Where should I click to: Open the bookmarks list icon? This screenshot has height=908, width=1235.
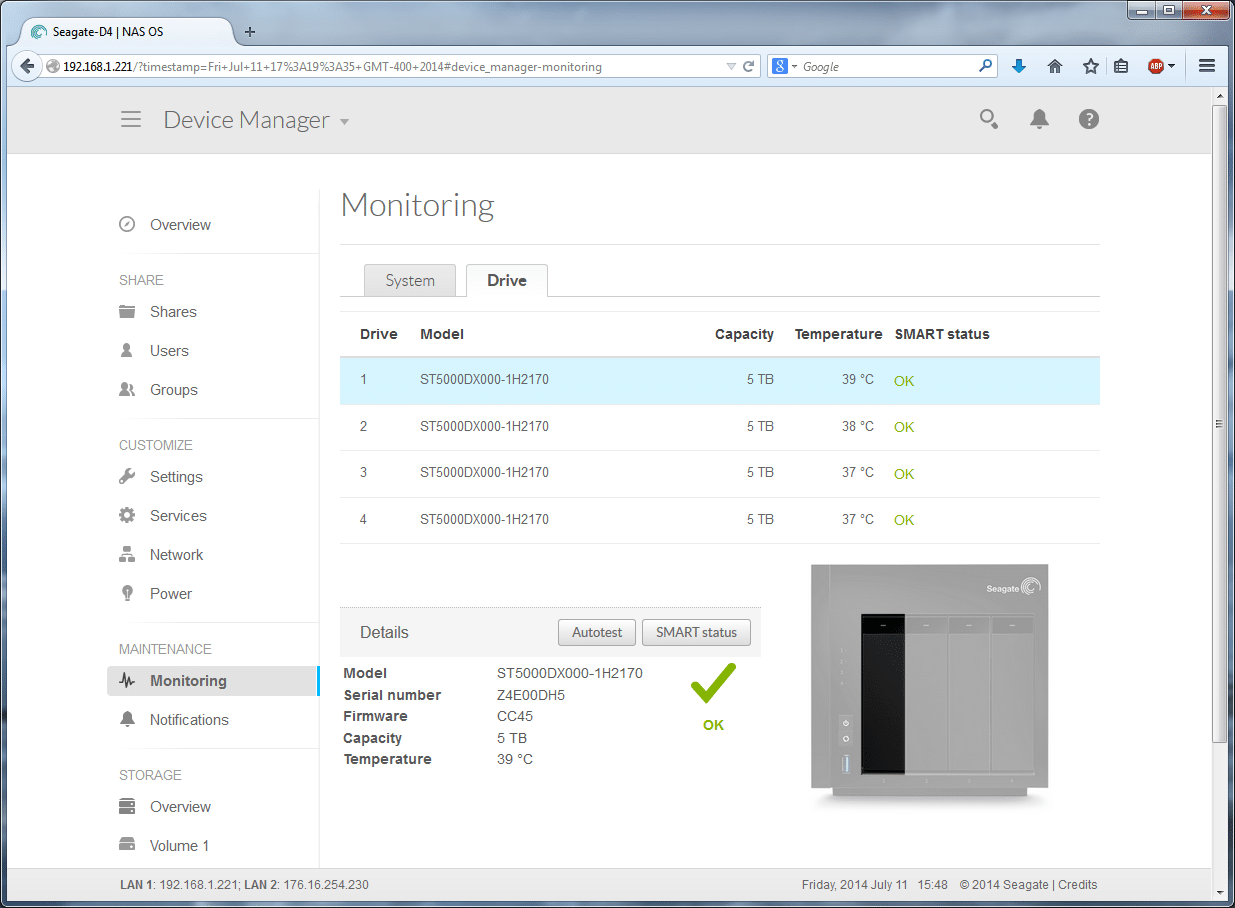point(1121,66)
